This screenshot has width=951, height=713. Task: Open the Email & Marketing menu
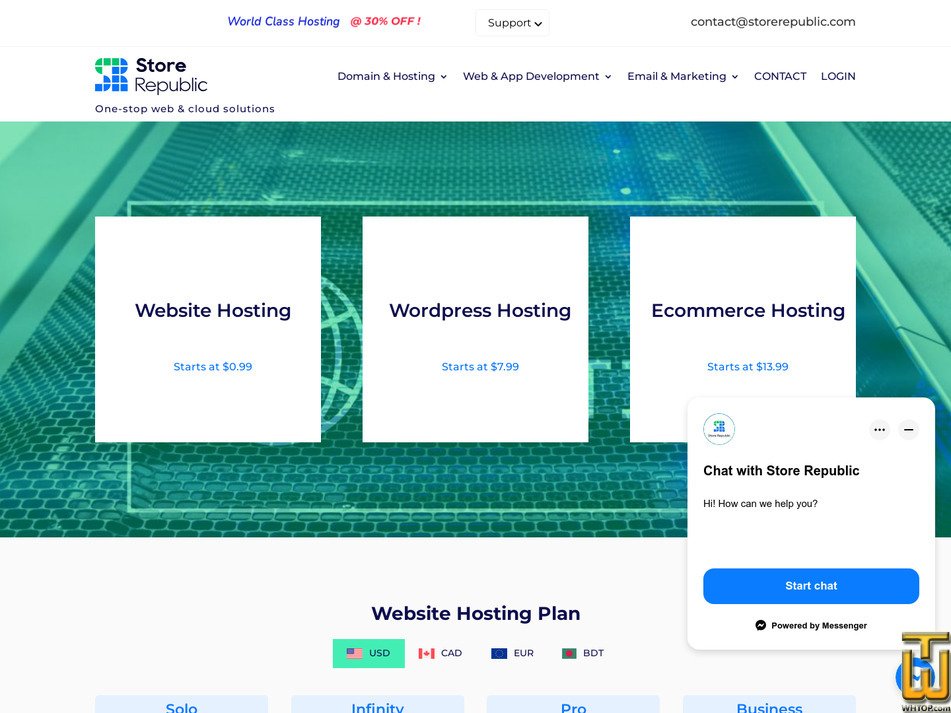[682, 76]
